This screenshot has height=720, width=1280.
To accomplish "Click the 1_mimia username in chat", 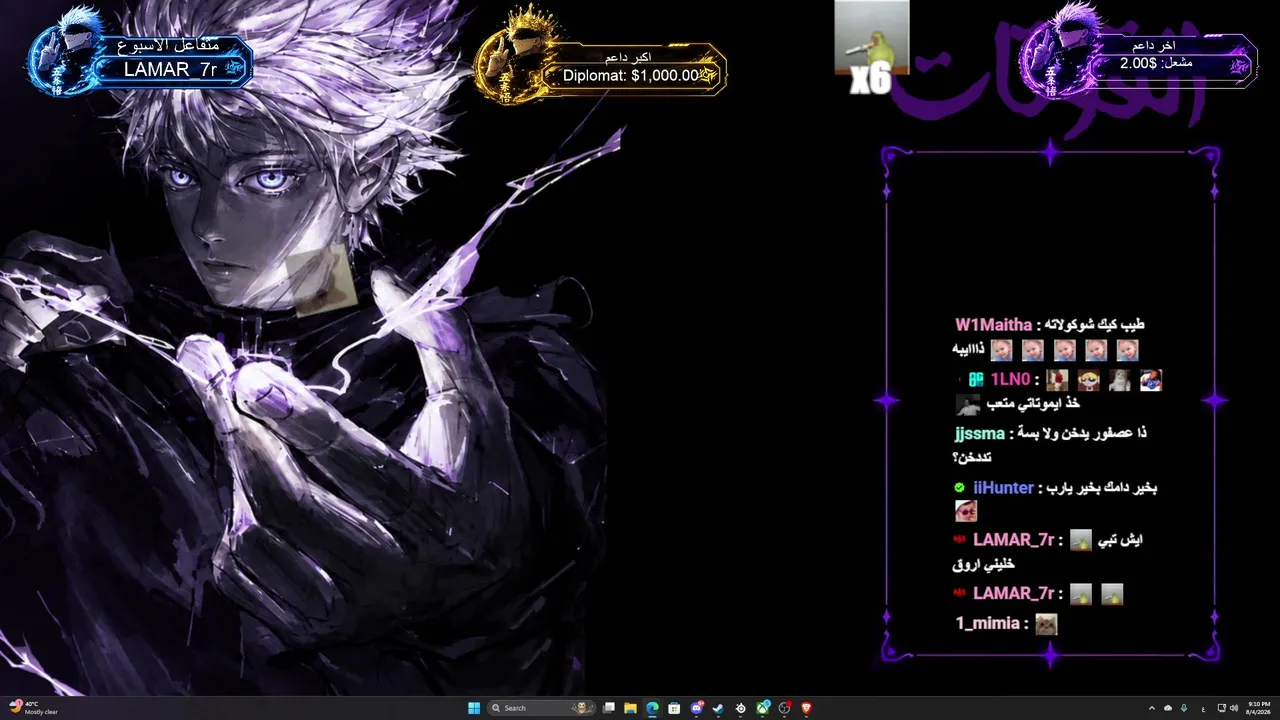I will [987, 624].
